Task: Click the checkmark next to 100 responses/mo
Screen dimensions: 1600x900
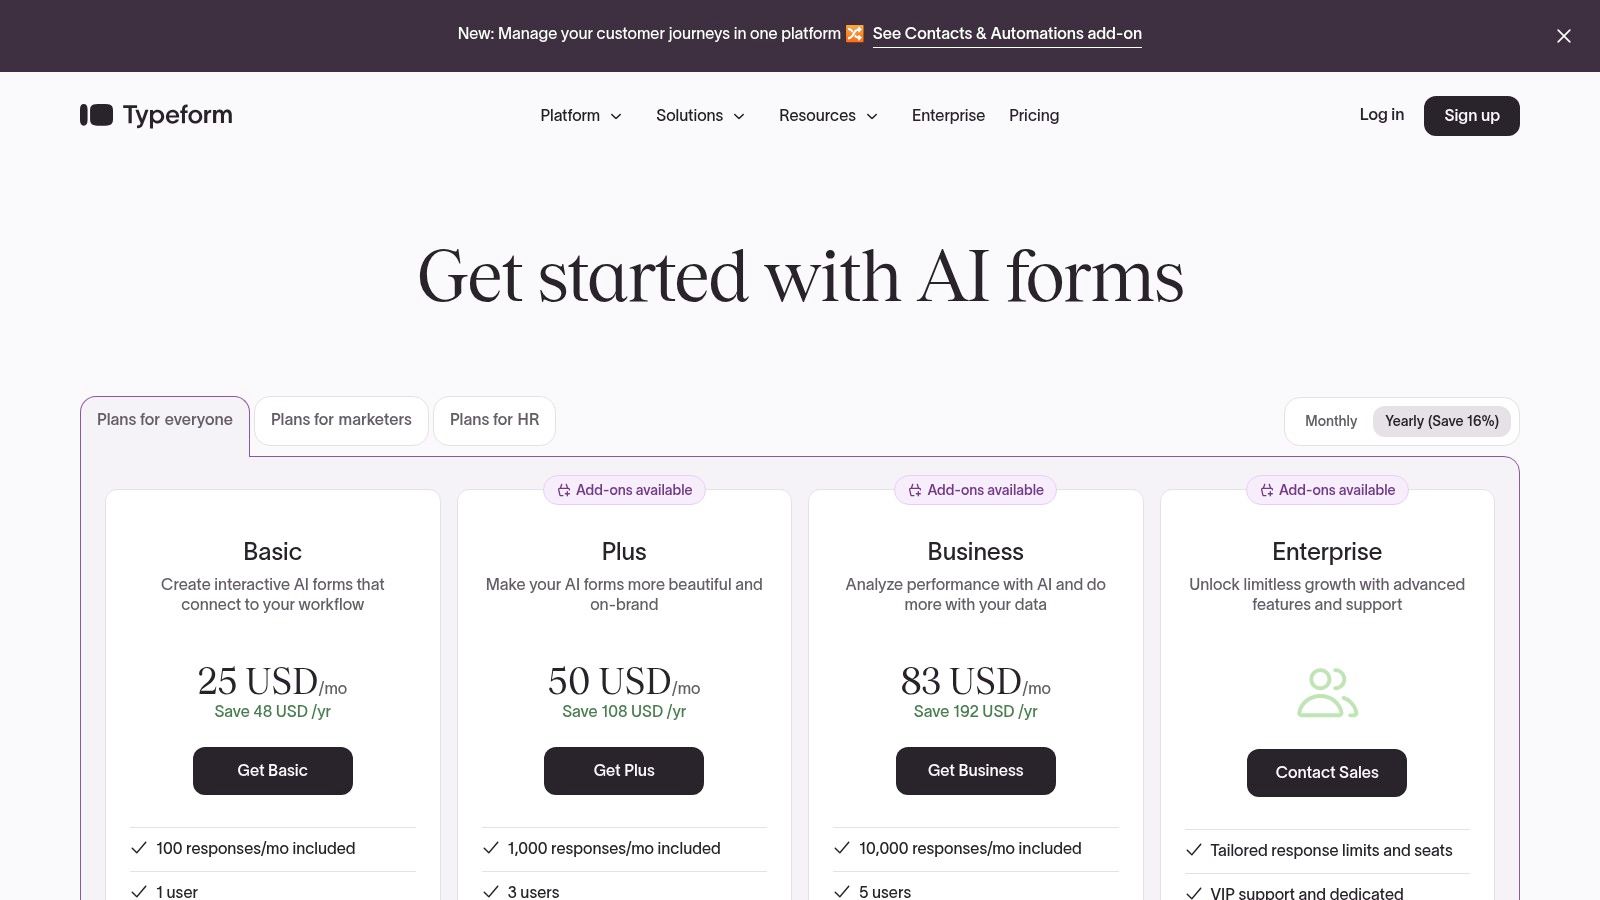Action: (x=137, y=848)
